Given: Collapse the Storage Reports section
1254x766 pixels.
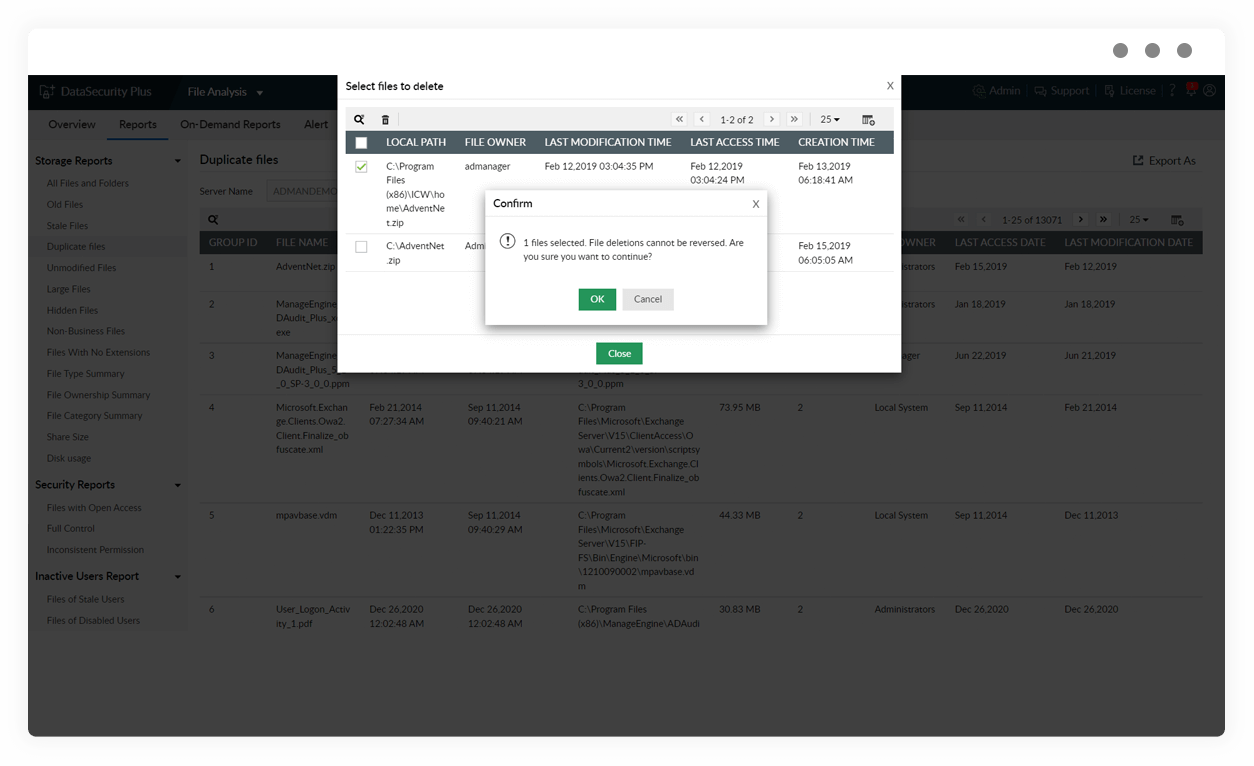Looking at the screenshot, I should click(x=178, y=160).
